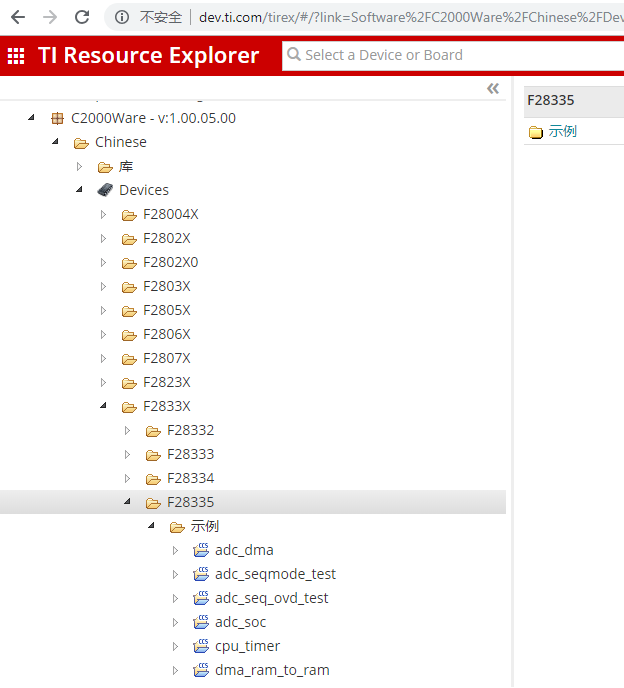Select the F28333 tree item
Viewport: 624px width, 688px height.
[190, 454]
